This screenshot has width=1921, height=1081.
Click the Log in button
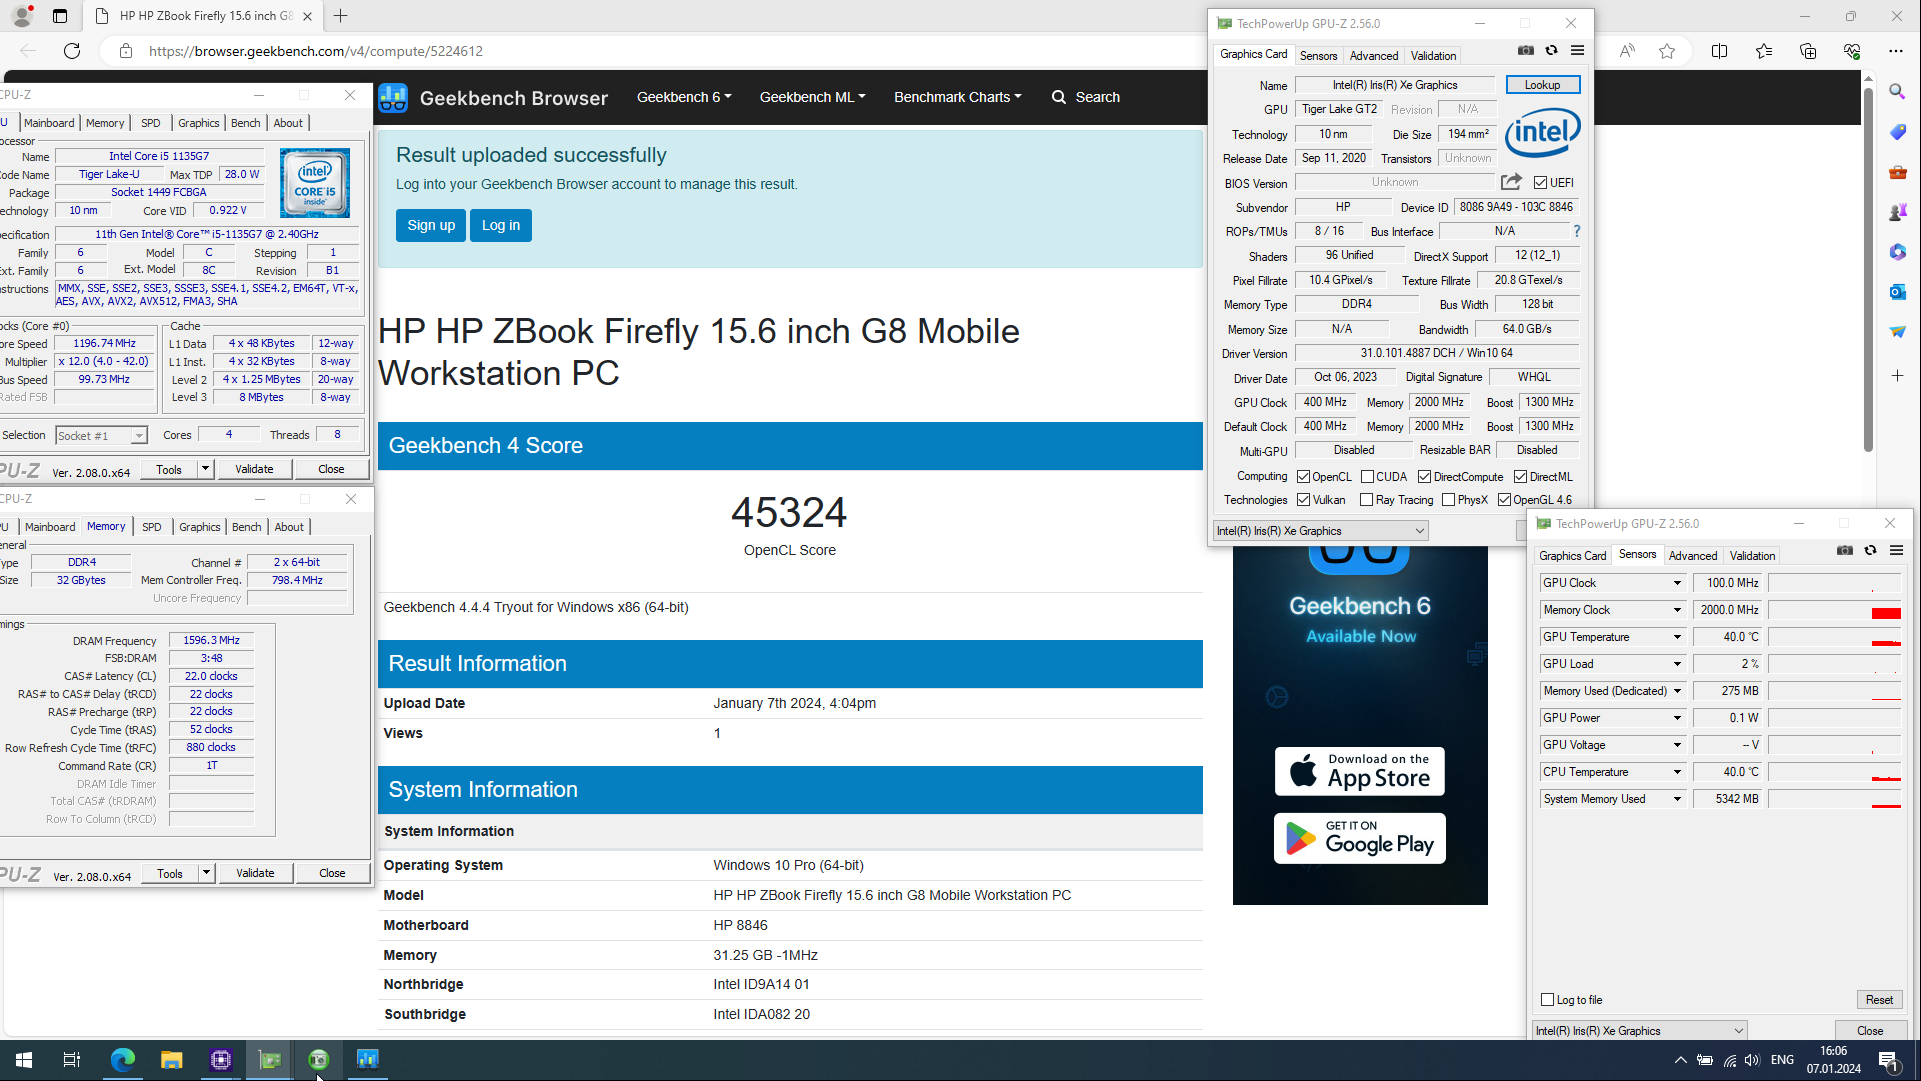coord(501,225)
